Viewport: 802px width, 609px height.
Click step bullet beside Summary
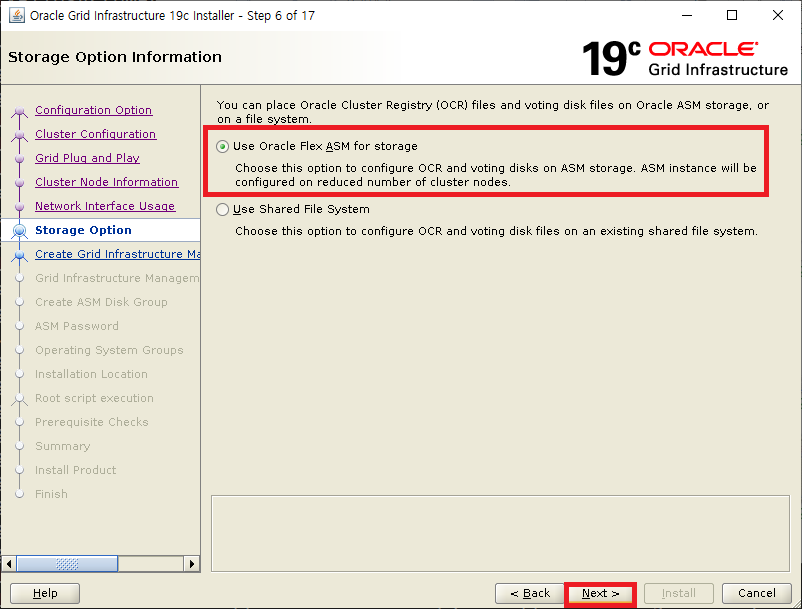click(x=19, y=446)
